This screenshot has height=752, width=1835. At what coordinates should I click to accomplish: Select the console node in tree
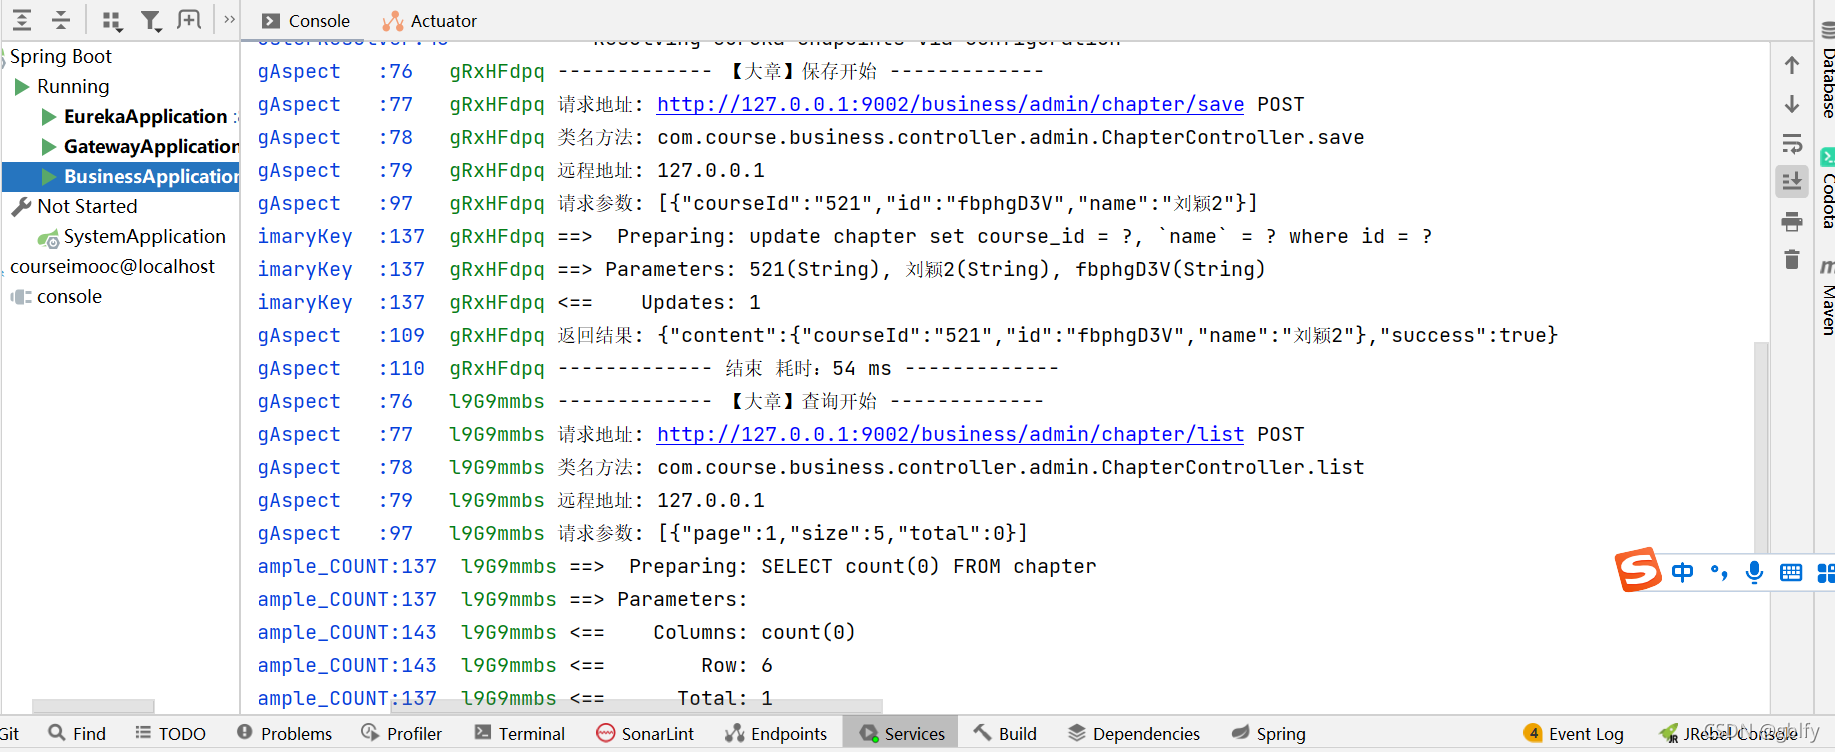tap(69, 296)
